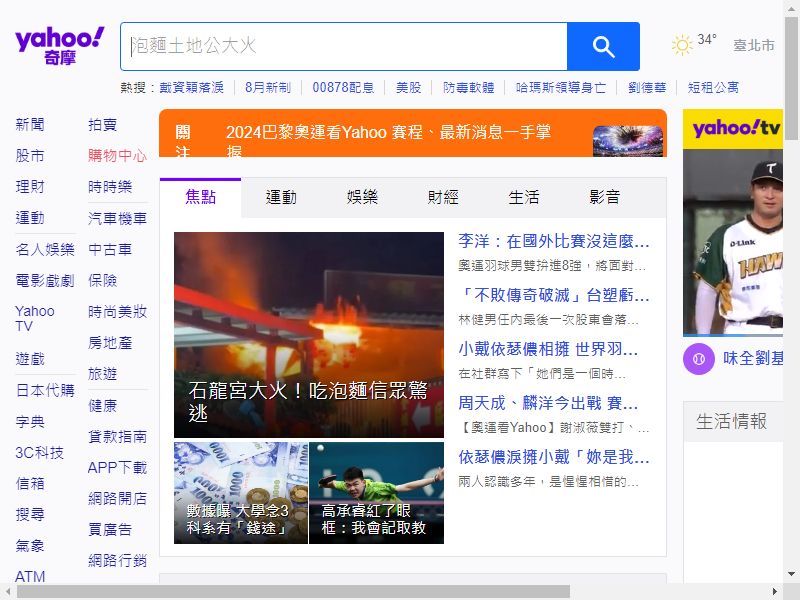Open APP下載 sidebar link
Viewport: 800px width, 600px height.
[x=117, y=468]
